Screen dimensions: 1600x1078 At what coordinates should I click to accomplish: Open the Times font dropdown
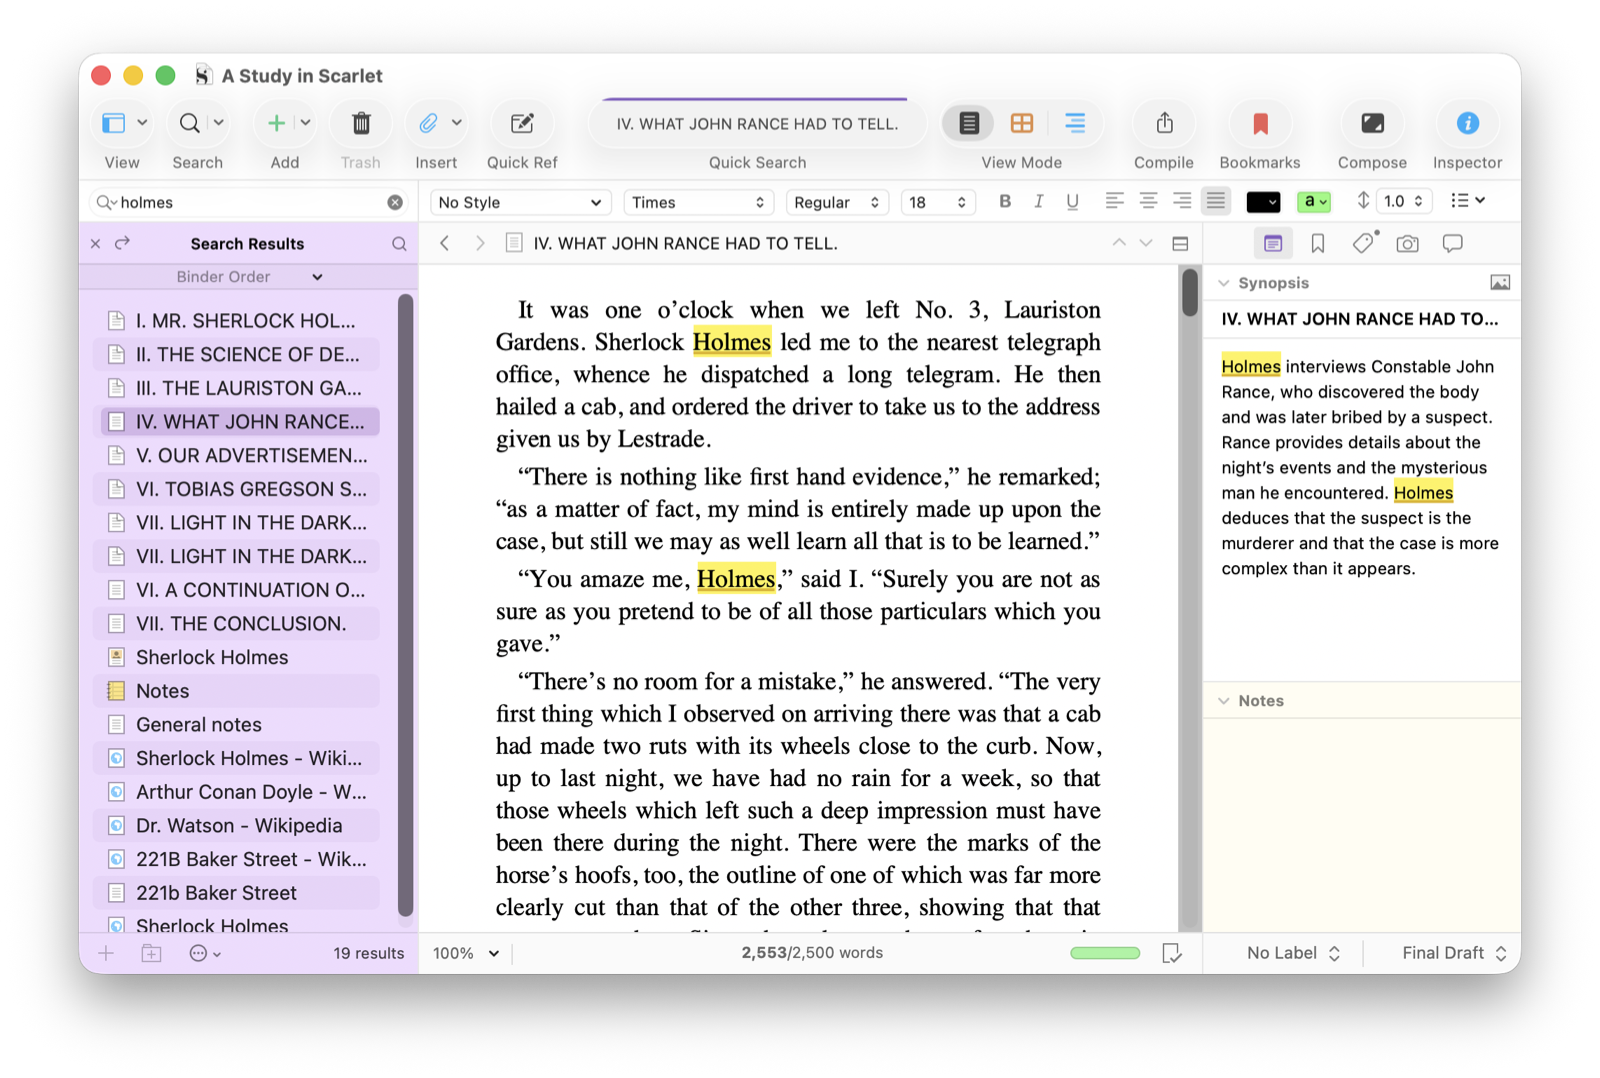tap(698, 203)
